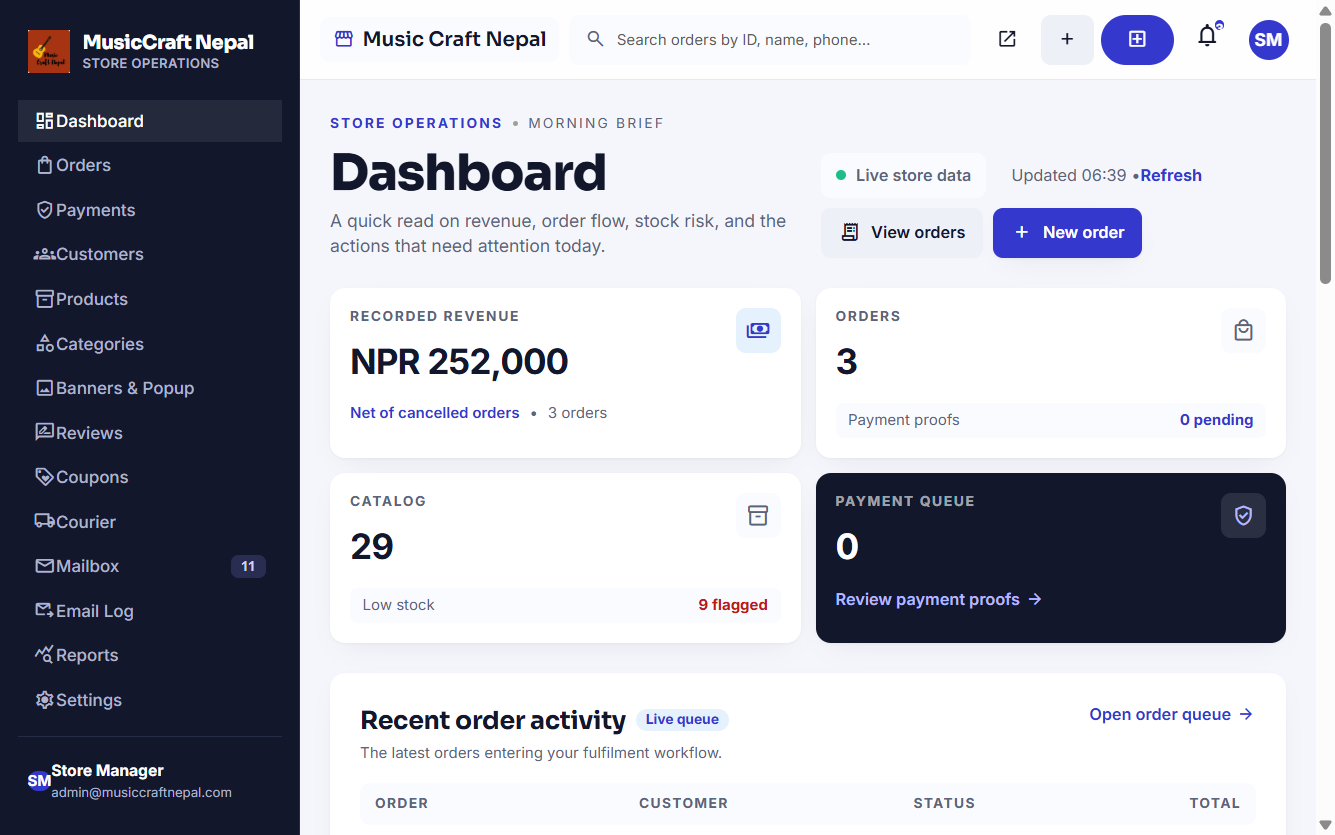Create a New order
This screenshot has height=835, width=1335.
point(1067,233)
